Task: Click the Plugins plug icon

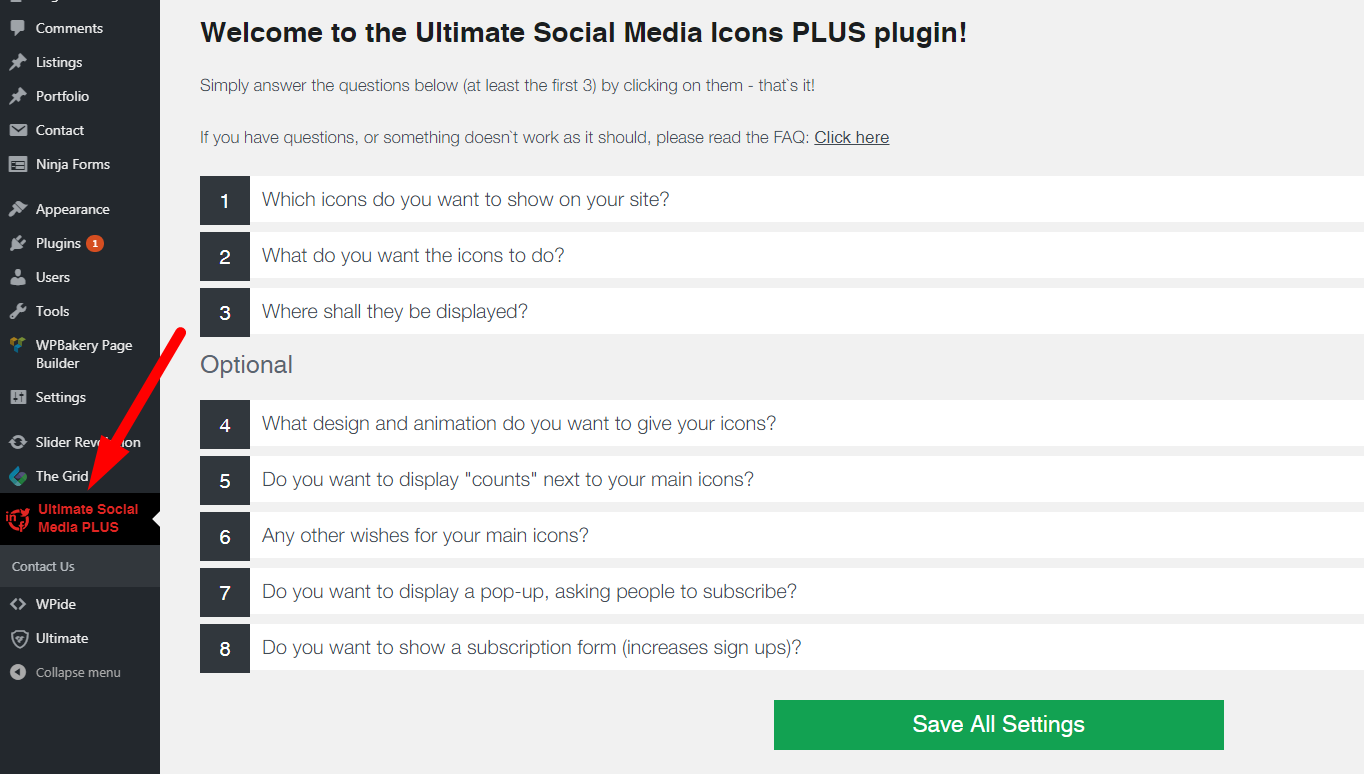Action: click(x=17, y=243)
